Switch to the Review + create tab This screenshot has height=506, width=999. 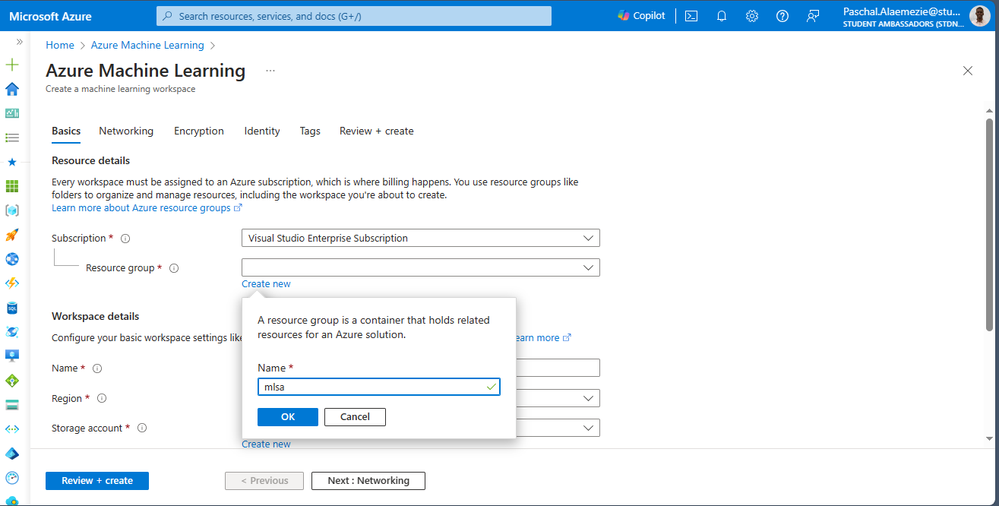pos(377,131)
